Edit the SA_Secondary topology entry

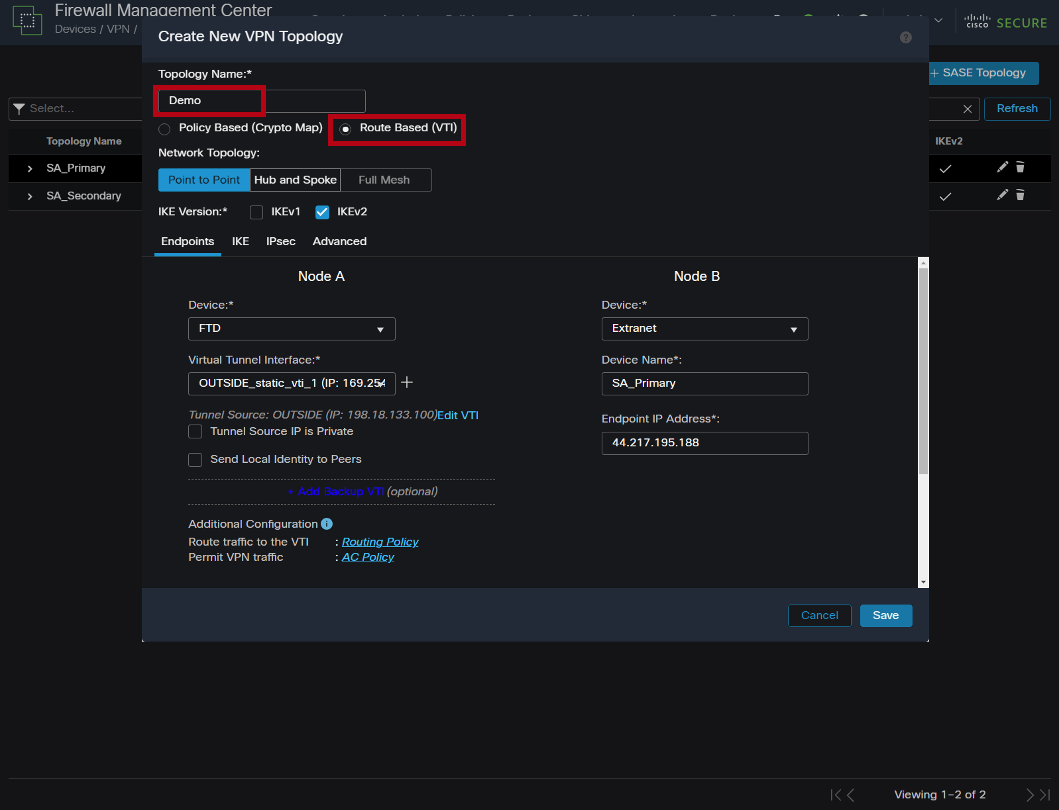pos(1003,196)
